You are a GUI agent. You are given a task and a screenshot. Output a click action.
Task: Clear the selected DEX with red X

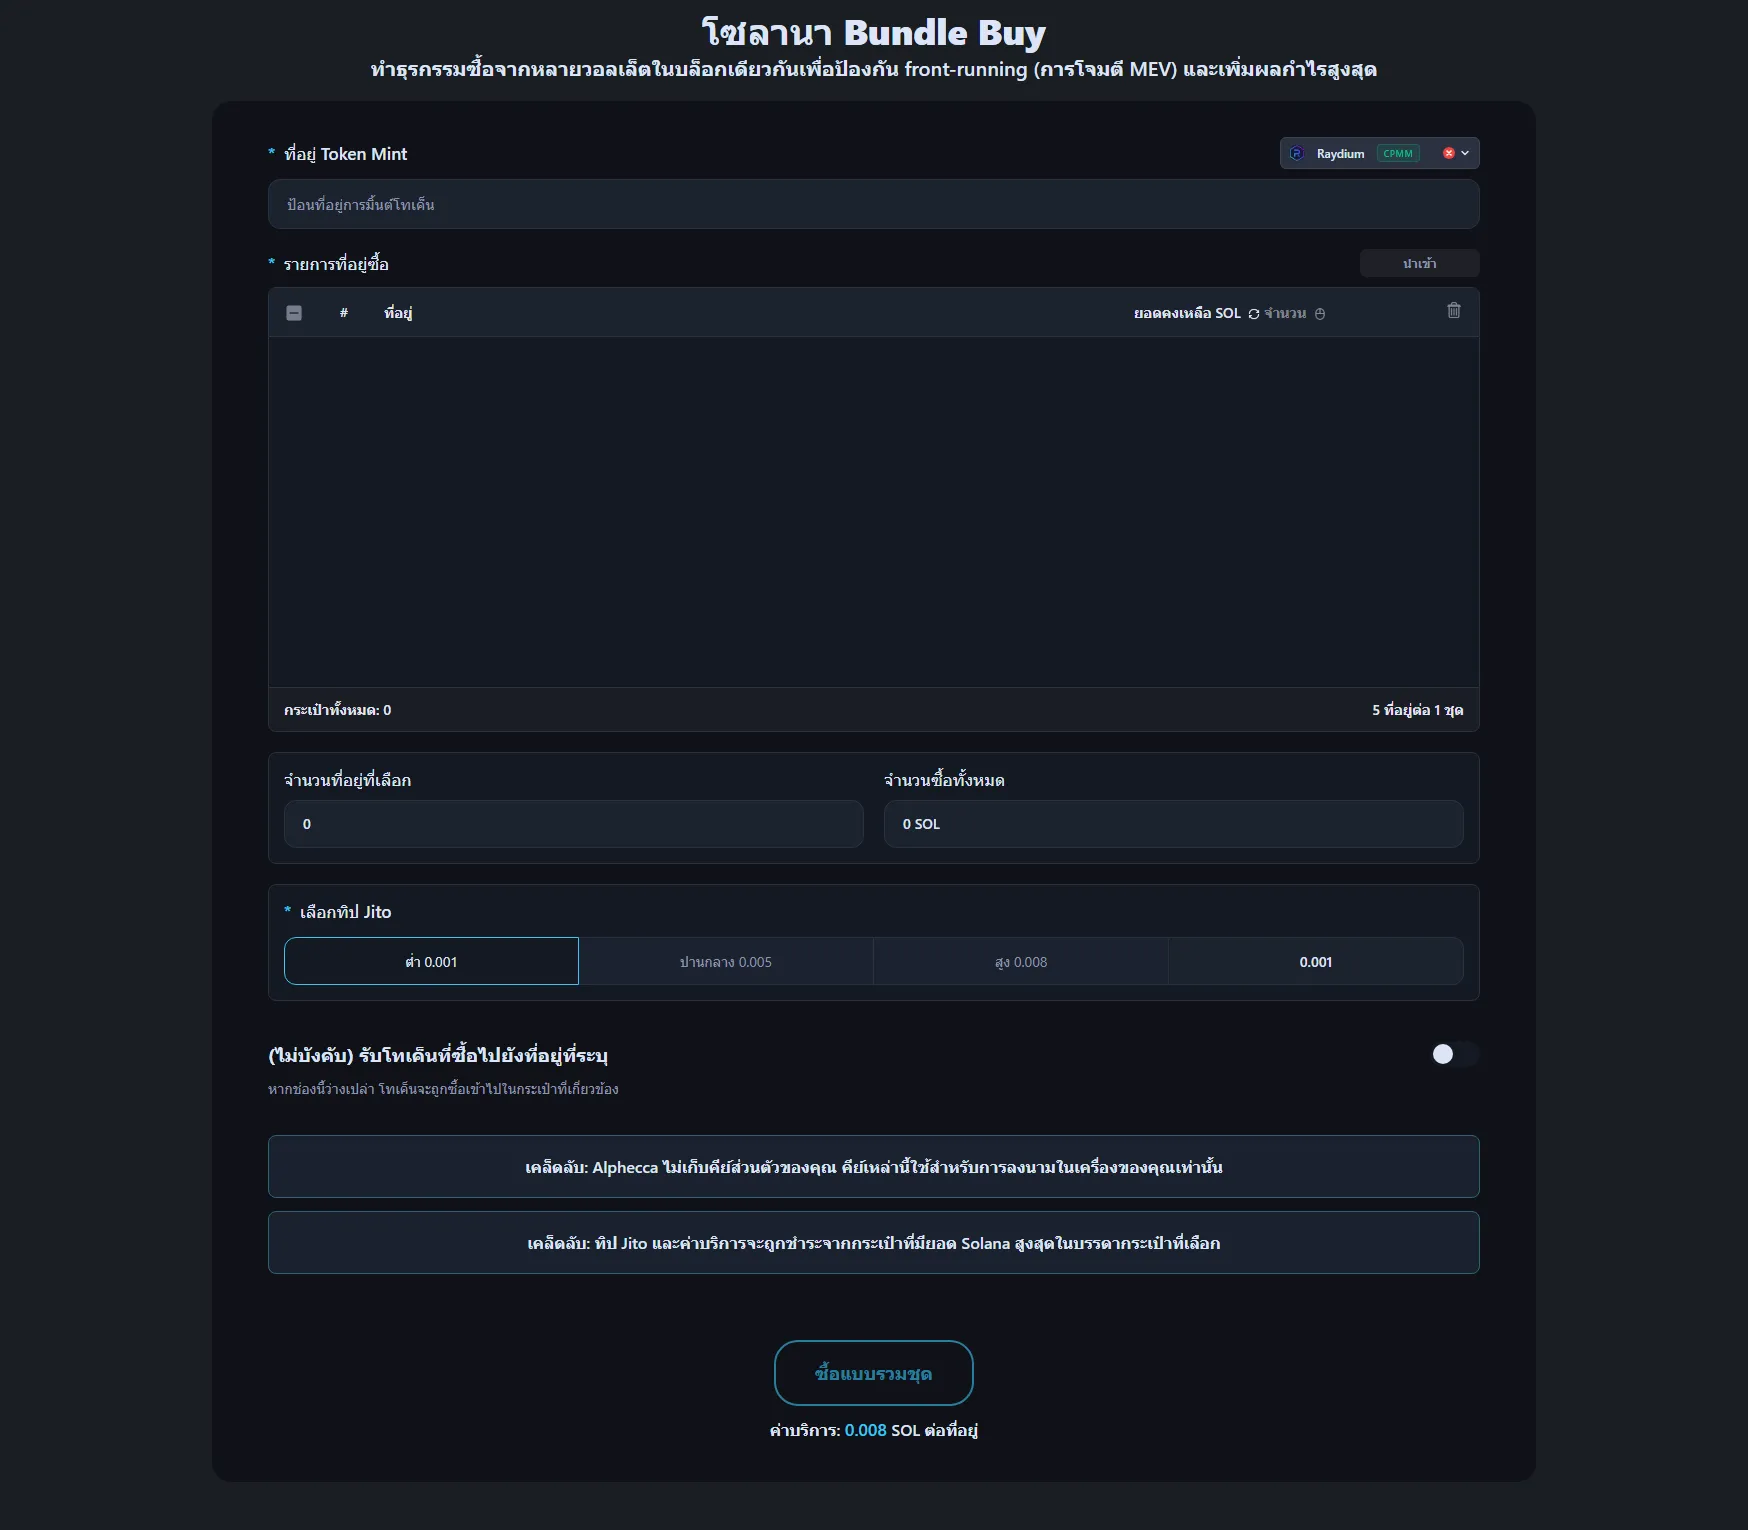[x=1448, y=153]
